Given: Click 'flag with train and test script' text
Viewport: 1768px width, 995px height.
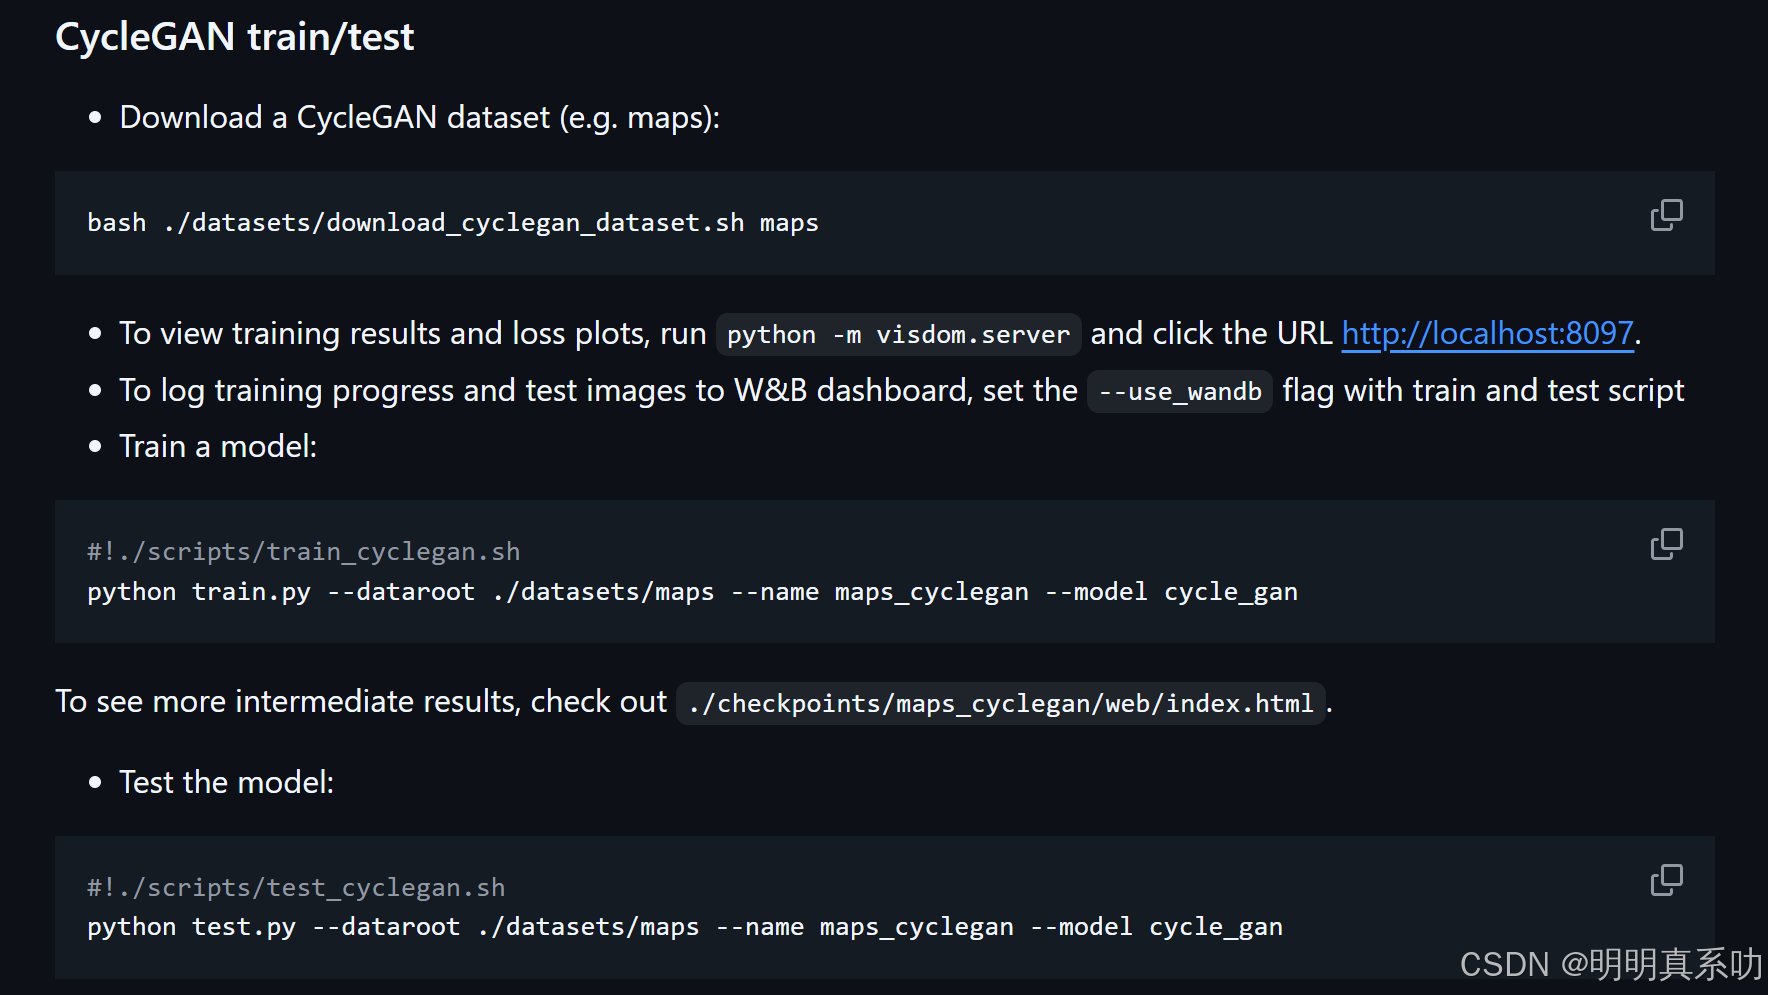Looking at the screenshot, I should 1483,390.
